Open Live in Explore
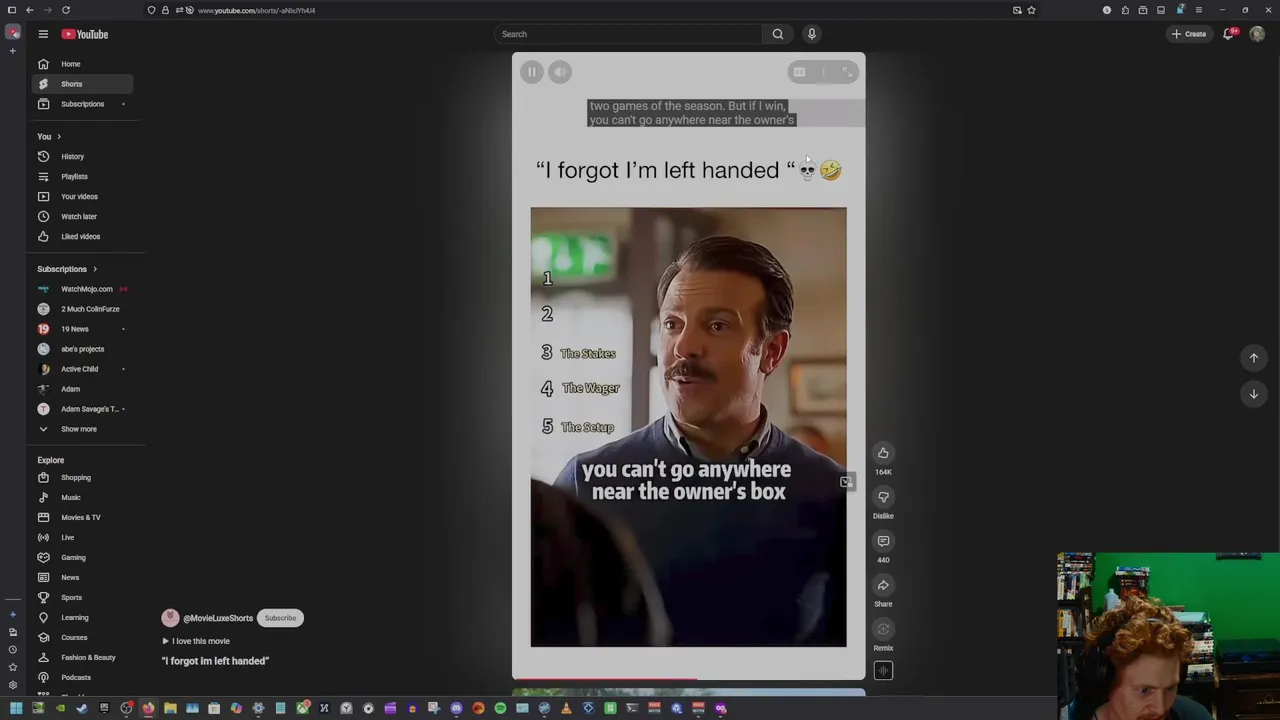This screenshot has width=1280, height=720. [x=82, y=537]
